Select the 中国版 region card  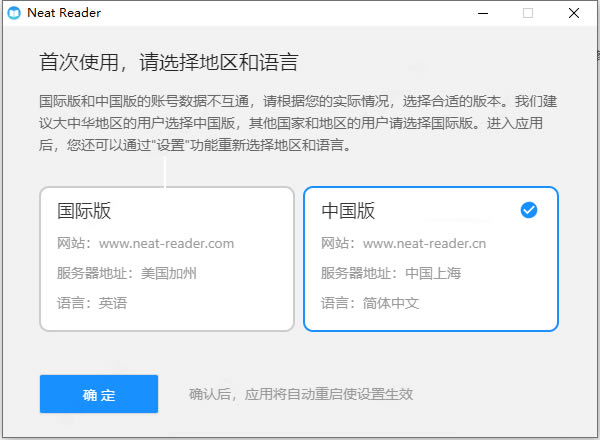coord(431,259)
